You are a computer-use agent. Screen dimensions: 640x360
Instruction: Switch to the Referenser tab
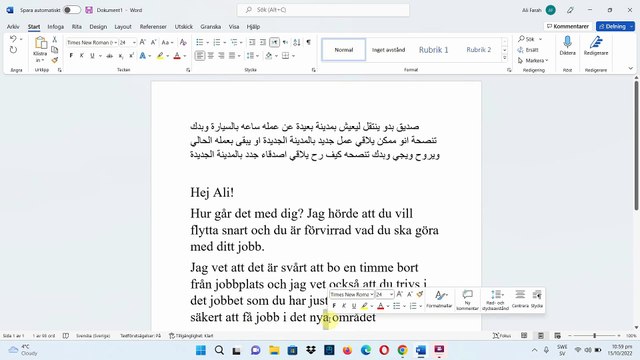click(153, 27)
